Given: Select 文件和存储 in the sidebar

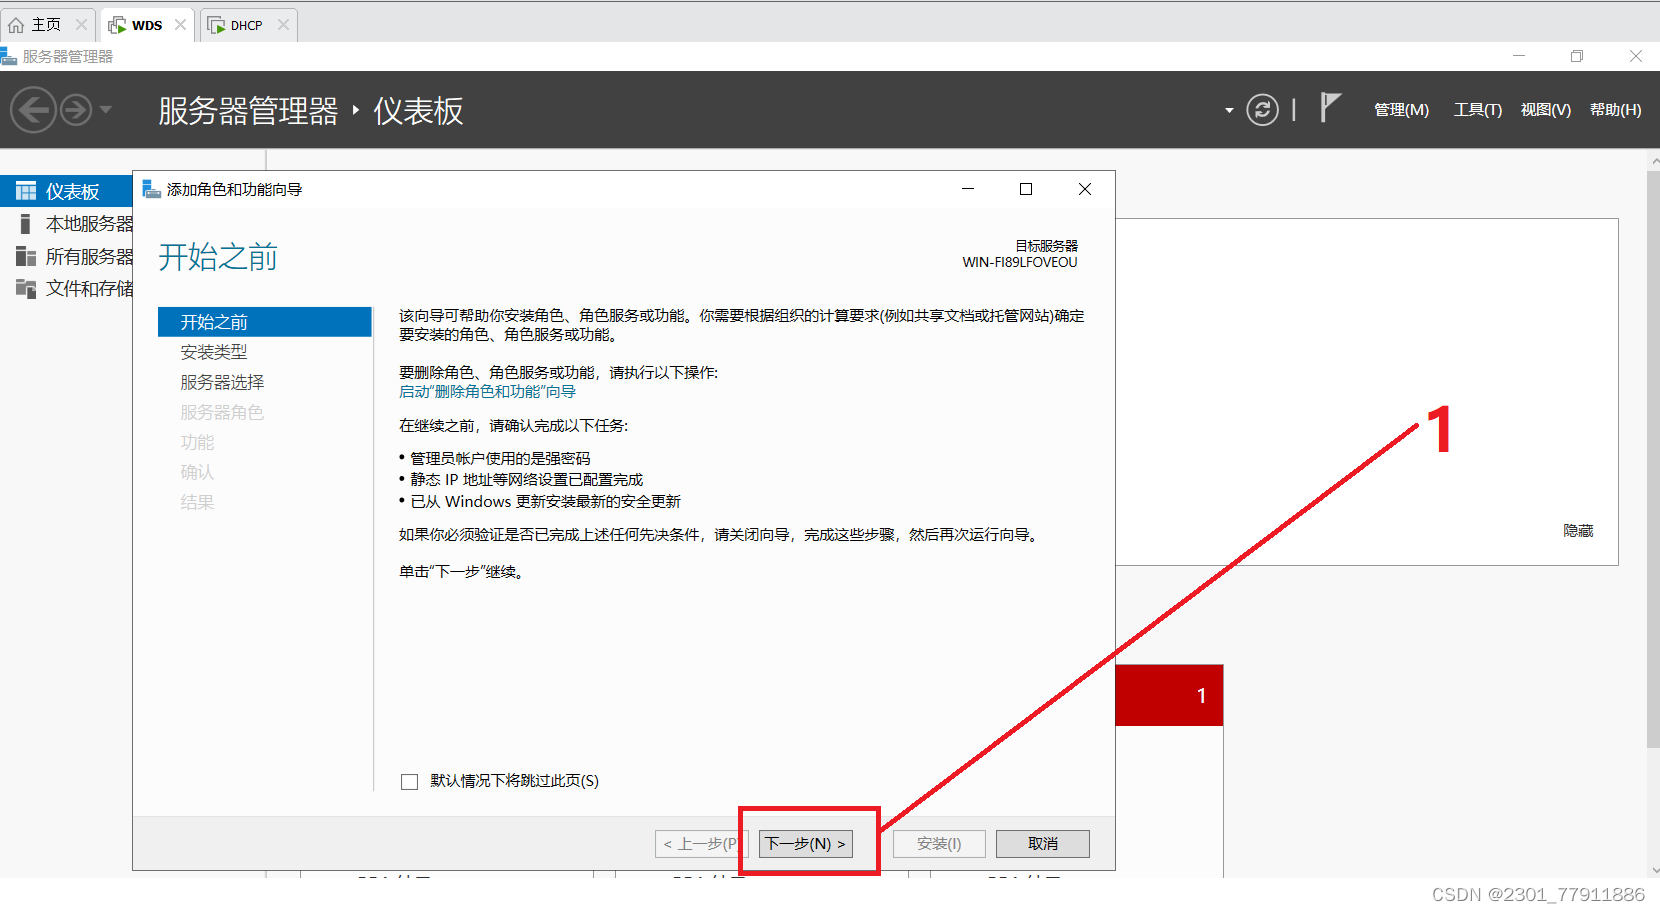Looking at the screenshot, I should coord(89,289).
